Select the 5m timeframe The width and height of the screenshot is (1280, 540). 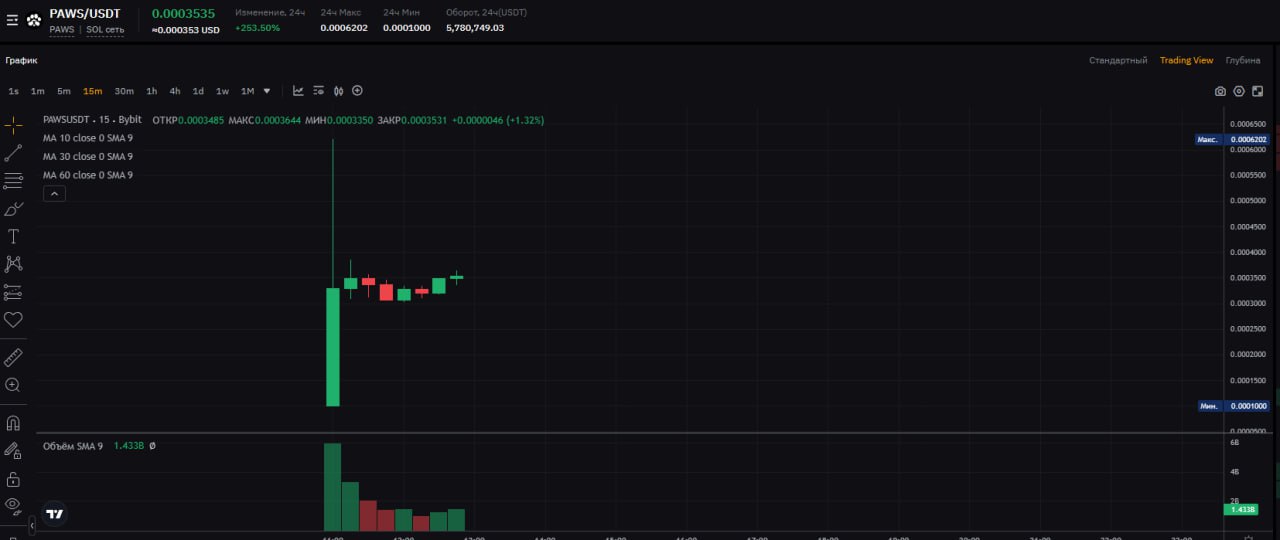coord(64,91)
